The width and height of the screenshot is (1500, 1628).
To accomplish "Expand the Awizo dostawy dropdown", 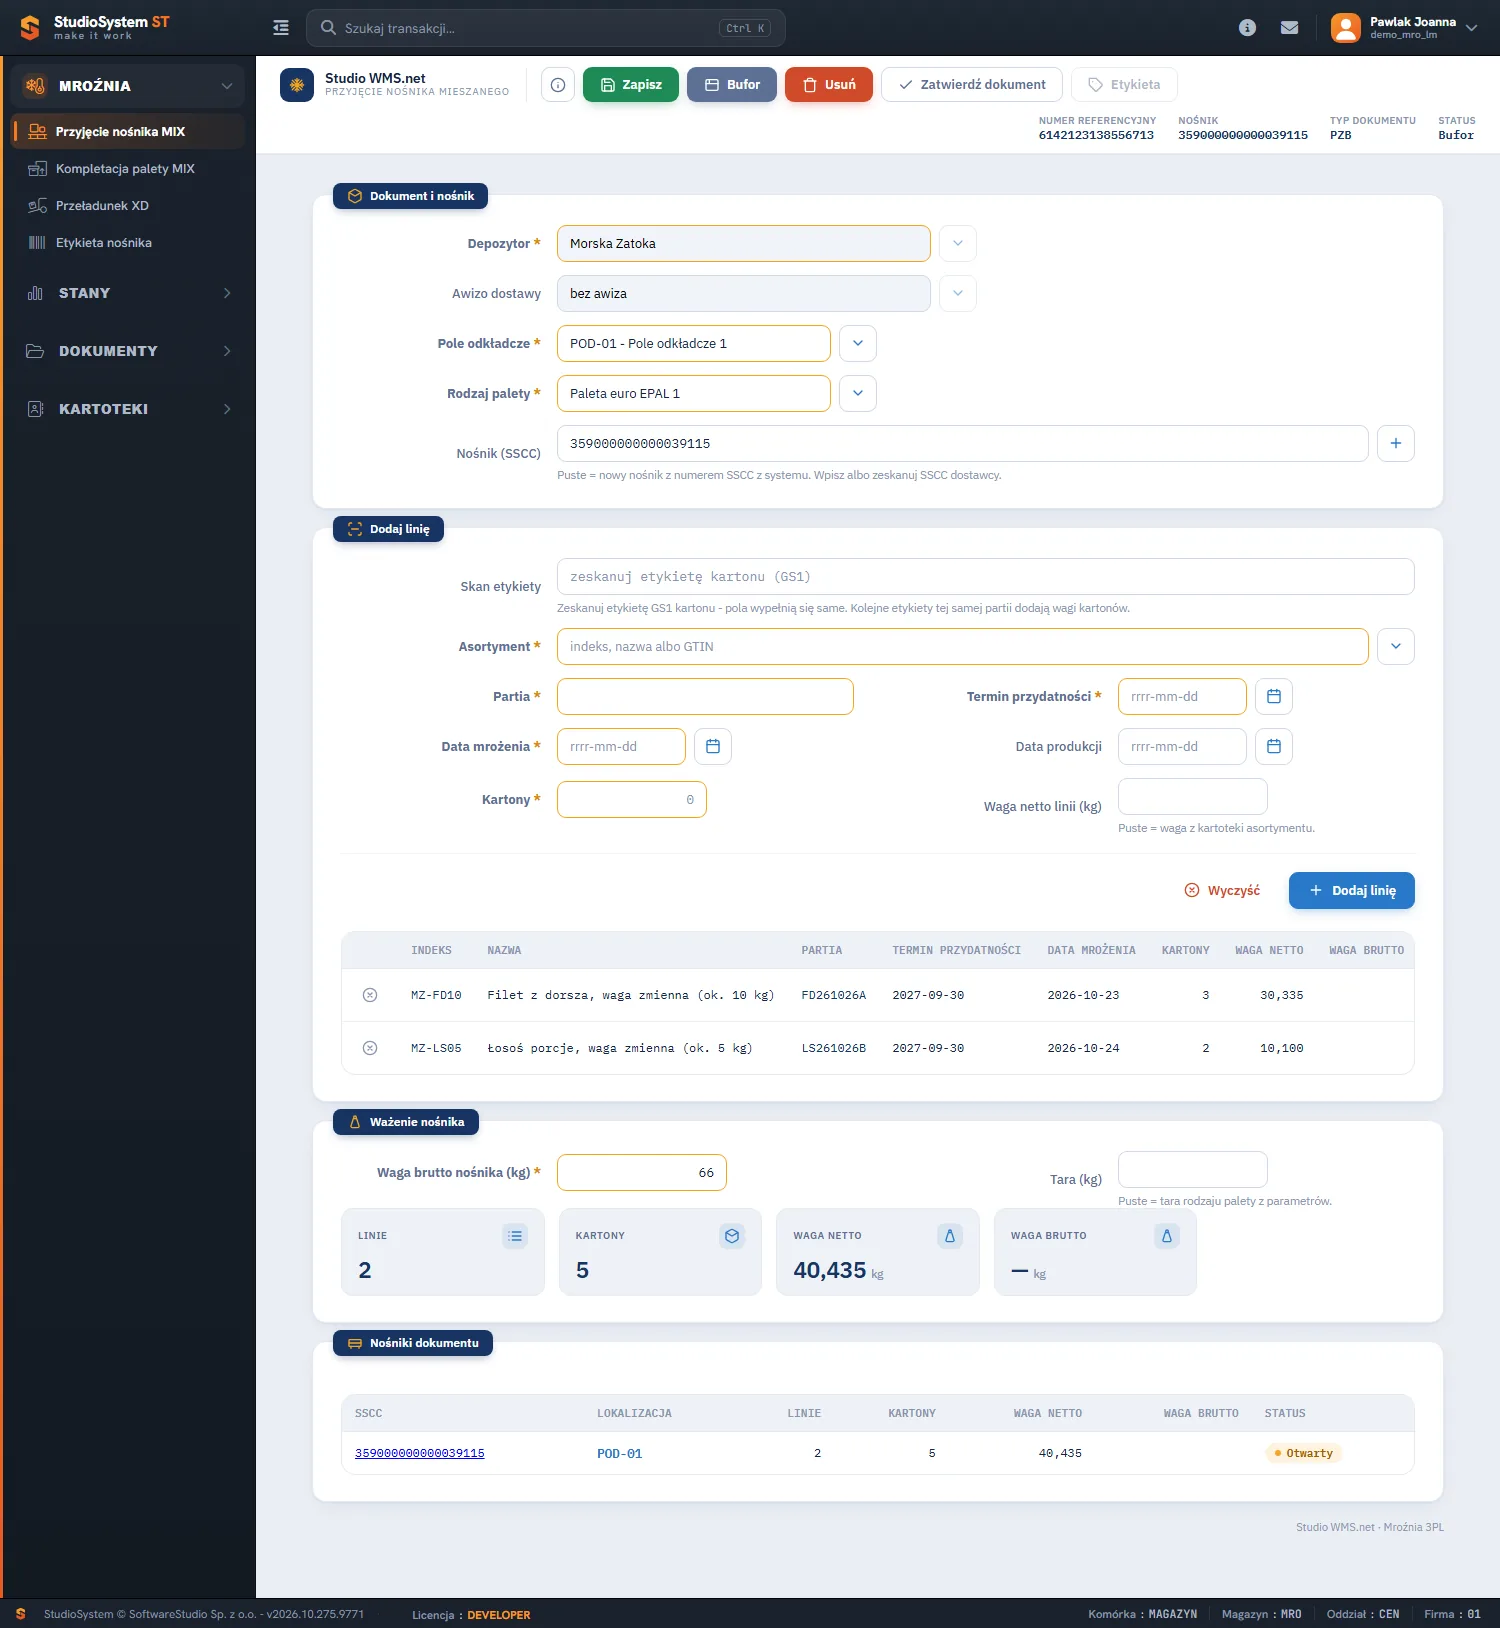I will 958,293.
